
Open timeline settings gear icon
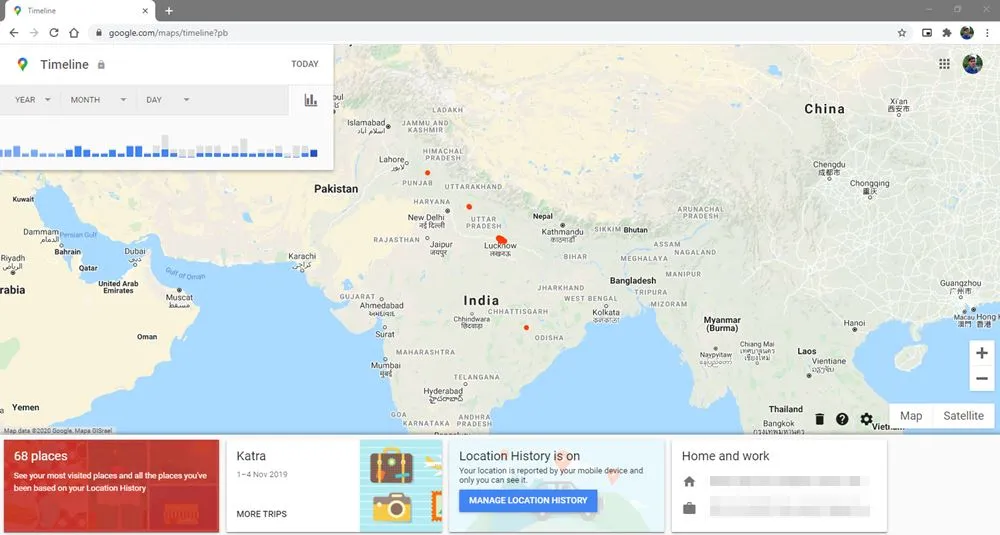pos(866,419)
